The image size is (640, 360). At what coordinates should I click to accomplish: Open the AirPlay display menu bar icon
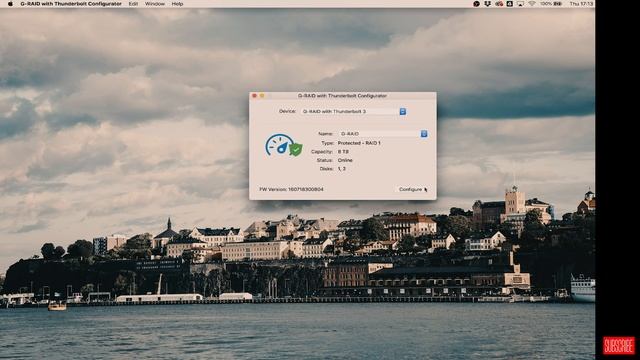click(520, 4)
